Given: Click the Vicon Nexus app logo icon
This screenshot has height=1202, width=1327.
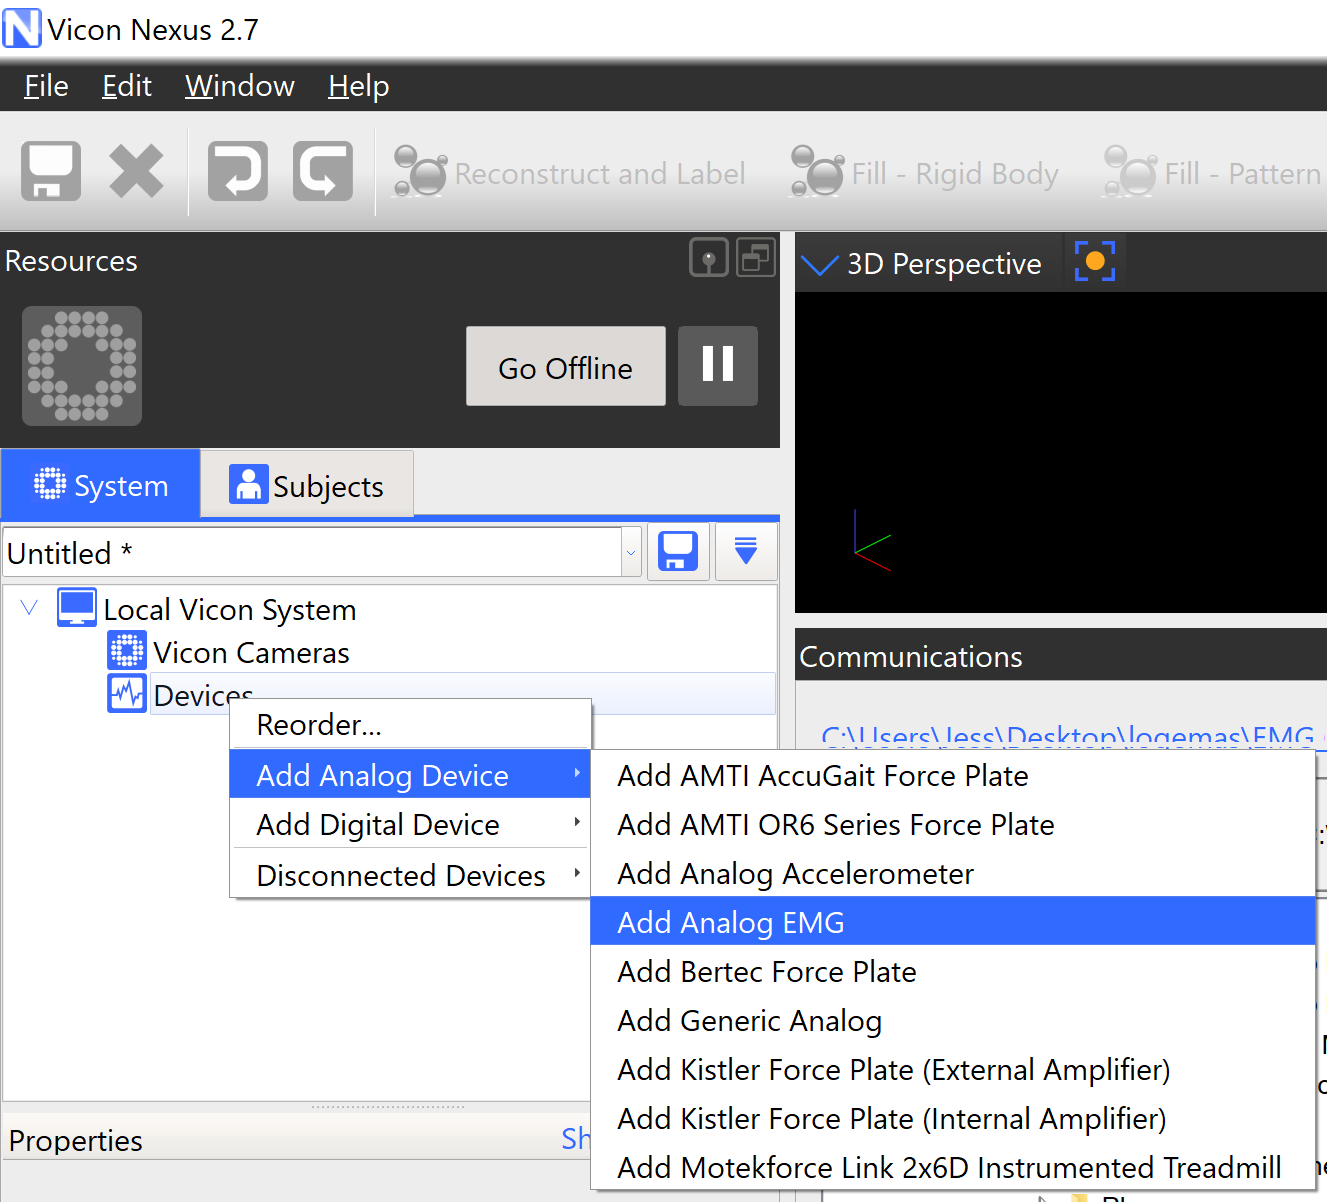Looking at the screenshot, I should coord(22,28).
